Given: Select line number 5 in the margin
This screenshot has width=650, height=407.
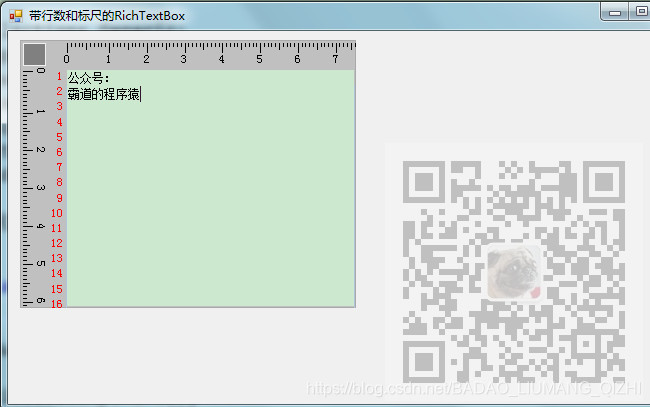Looking at the screenshot, I should 59,137.
